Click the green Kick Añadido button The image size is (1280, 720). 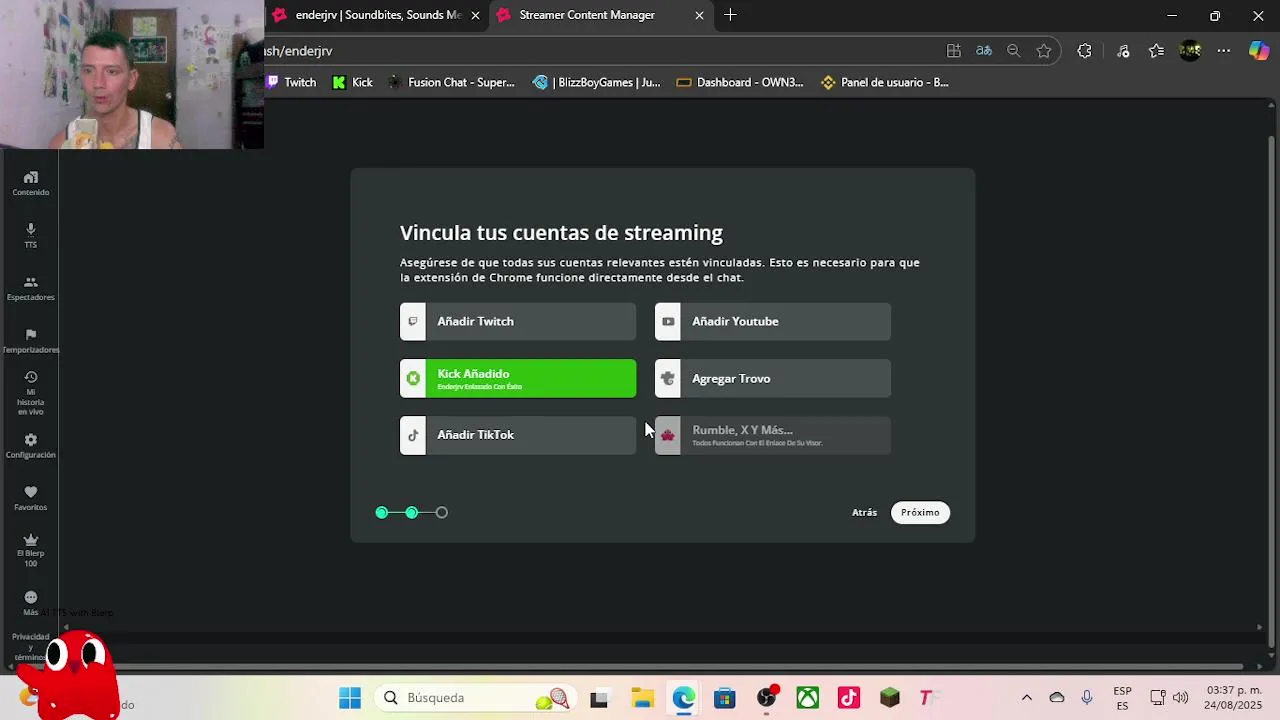pos(518,379)
